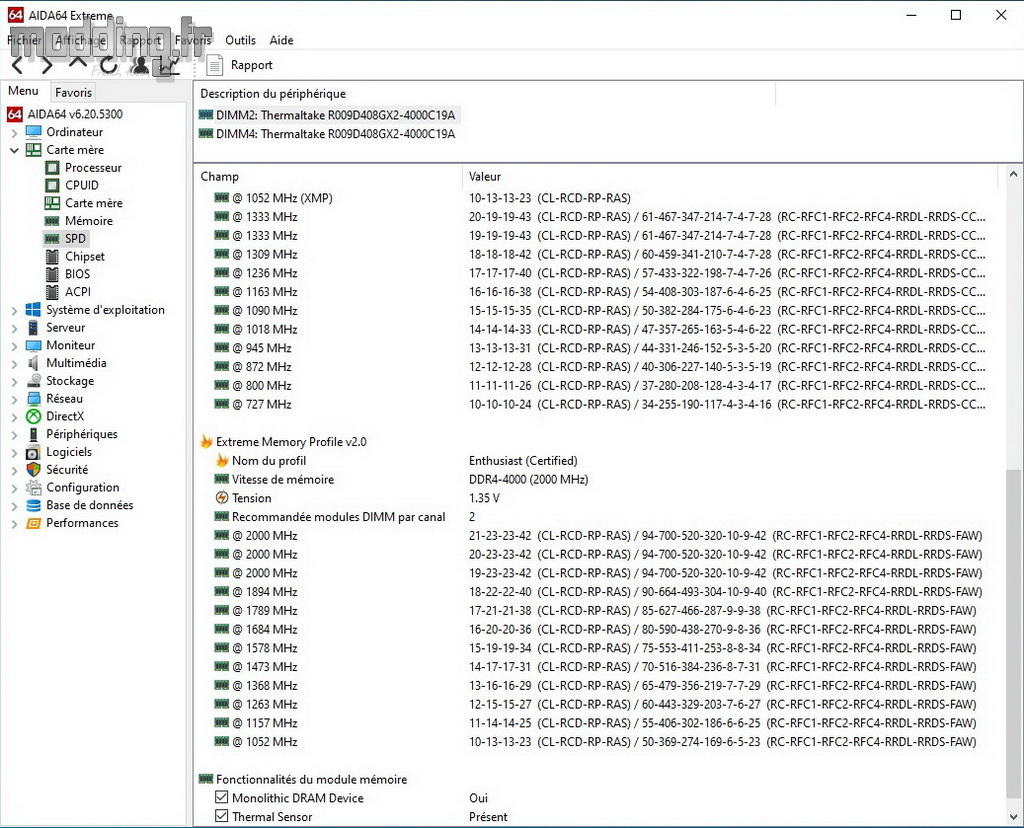Expand the Système d'exploitation node
Viewport: 1024px width, 828px height.
click(14, 311)
